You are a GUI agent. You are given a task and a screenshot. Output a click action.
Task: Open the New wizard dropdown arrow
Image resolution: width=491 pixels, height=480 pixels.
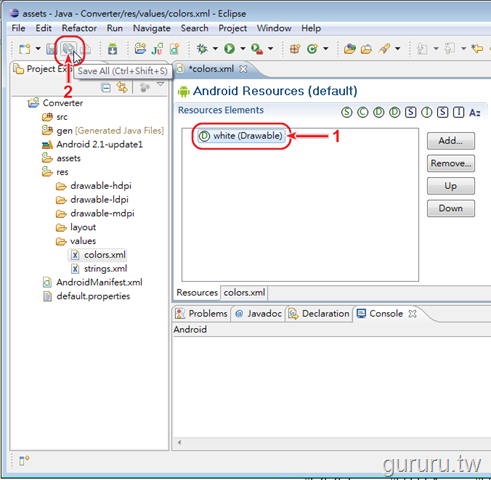(38, 49)
